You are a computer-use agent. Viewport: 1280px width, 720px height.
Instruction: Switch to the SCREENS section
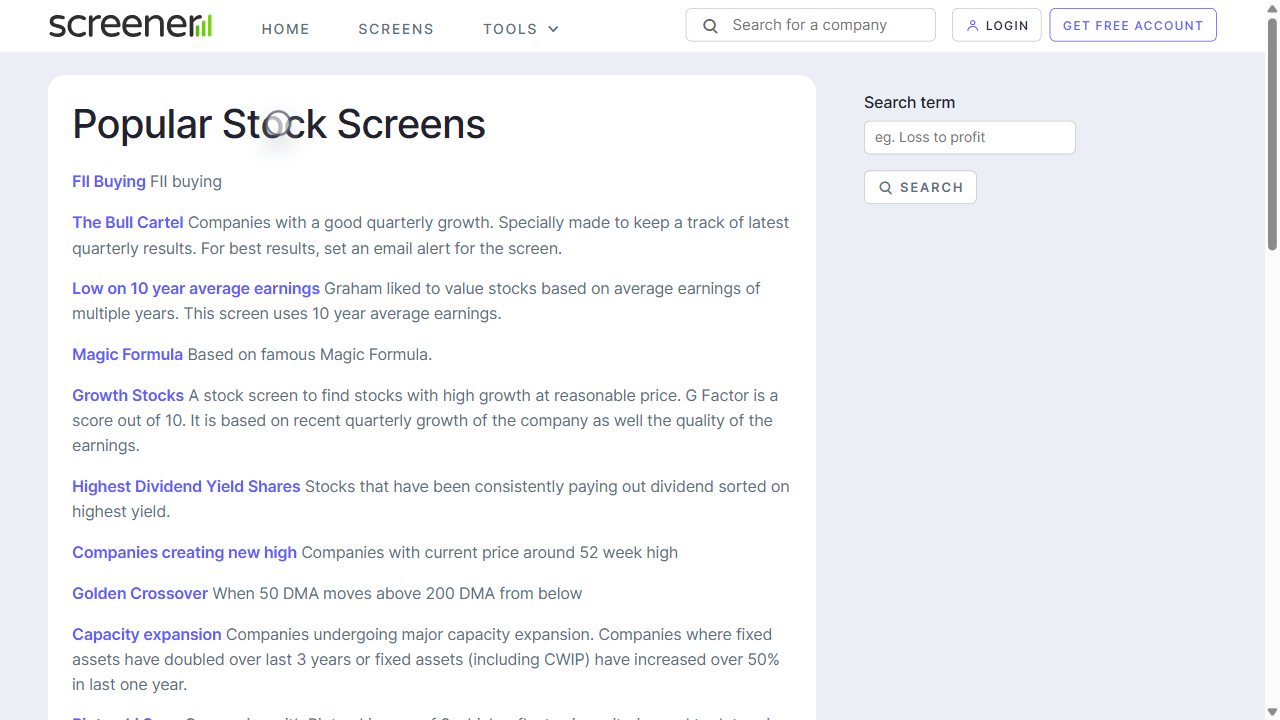(396, 29)
